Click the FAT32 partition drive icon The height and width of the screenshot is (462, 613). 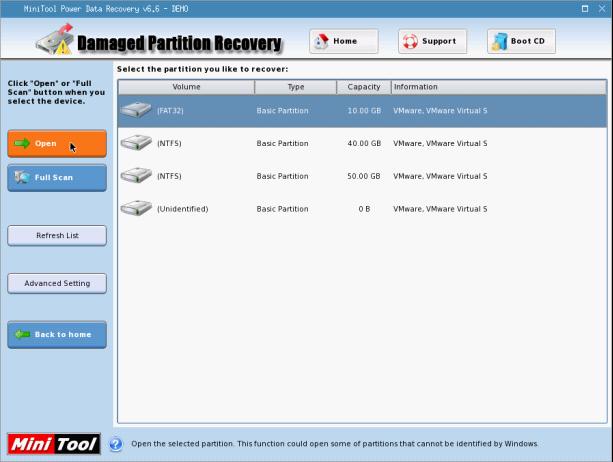136,110
